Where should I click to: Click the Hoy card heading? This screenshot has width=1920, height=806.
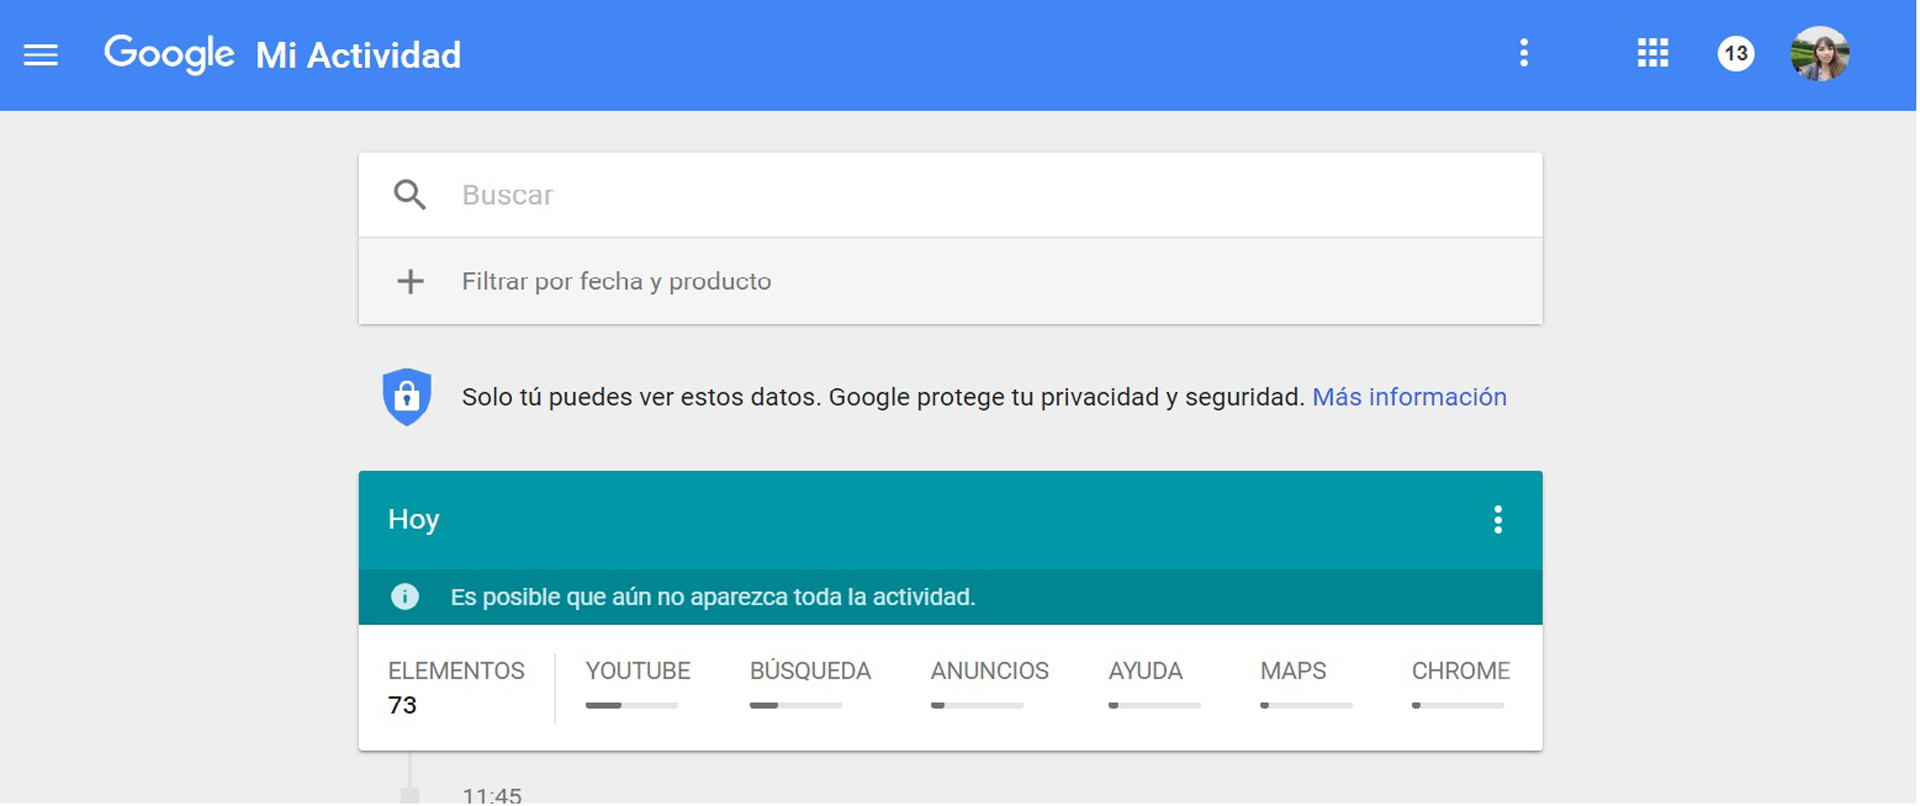414,520
